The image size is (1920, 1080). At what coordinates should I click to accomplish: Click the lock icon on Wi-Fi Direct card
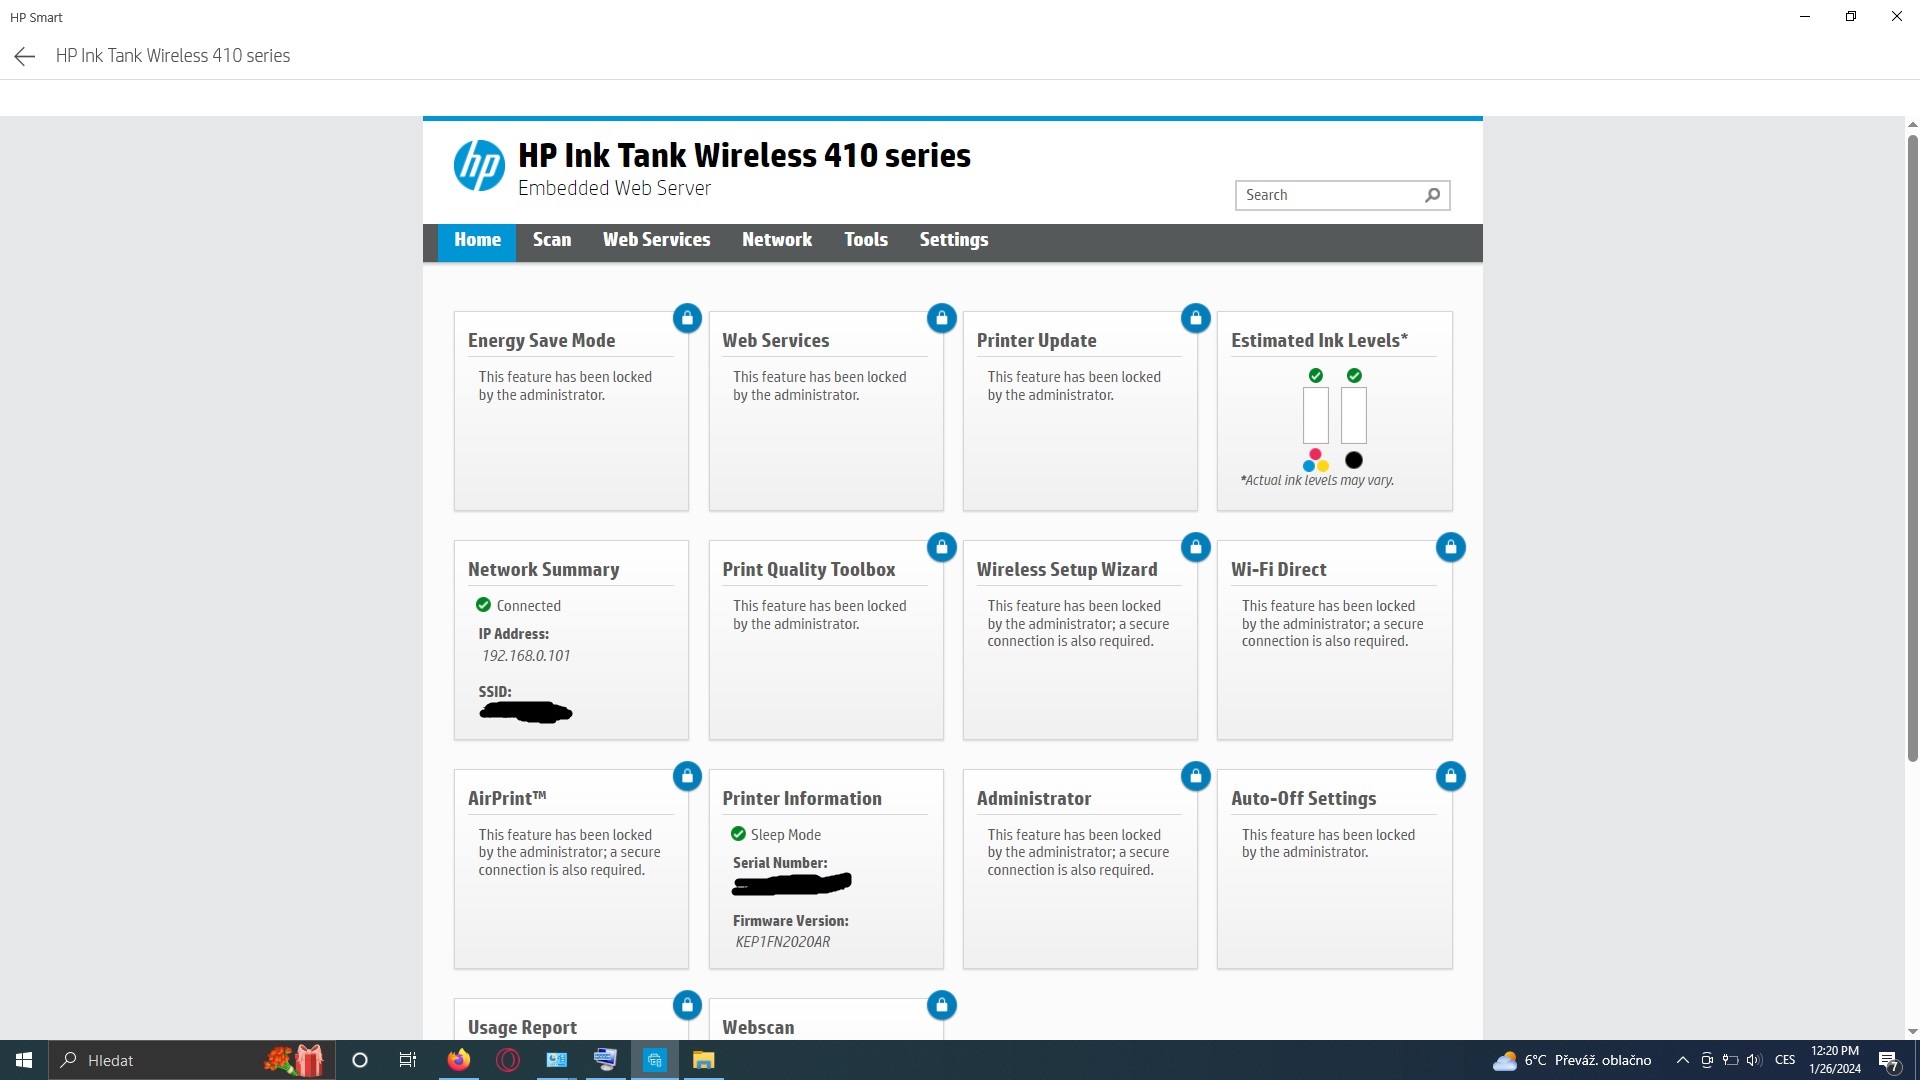[1450, 547]
